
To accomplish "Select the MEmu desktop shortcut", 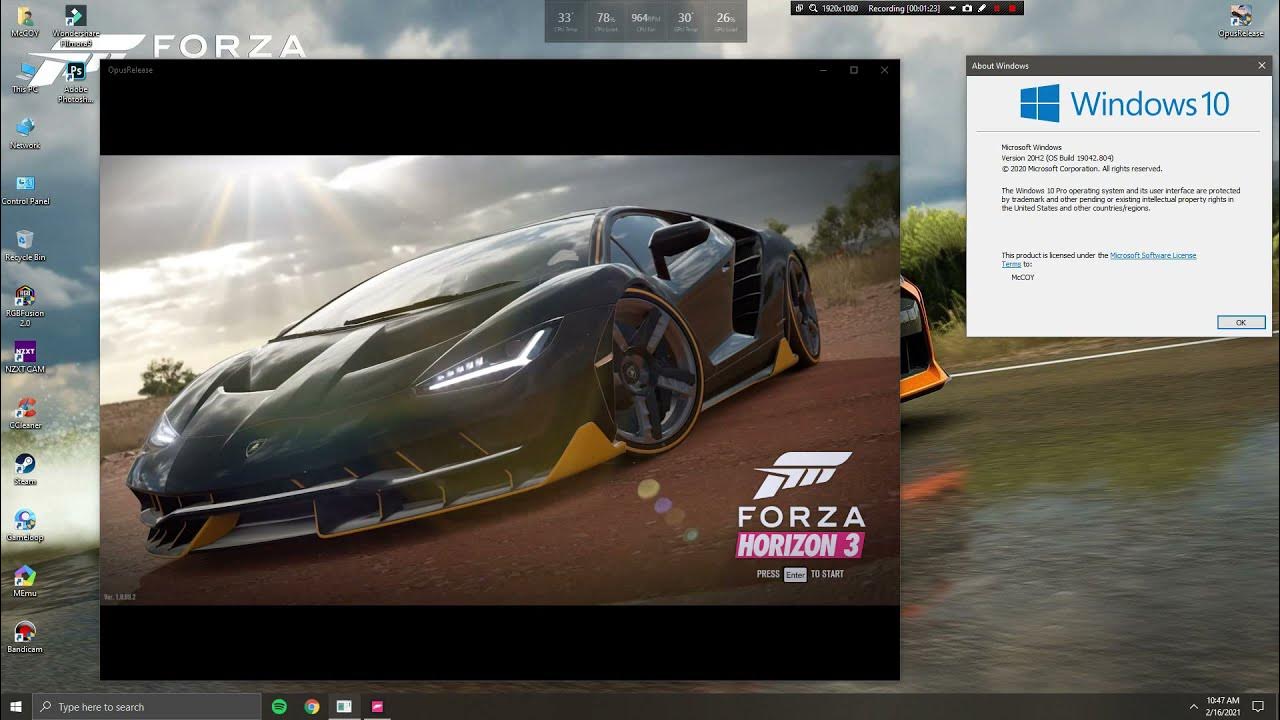I will pyautogui.click(x=25, y=582).
